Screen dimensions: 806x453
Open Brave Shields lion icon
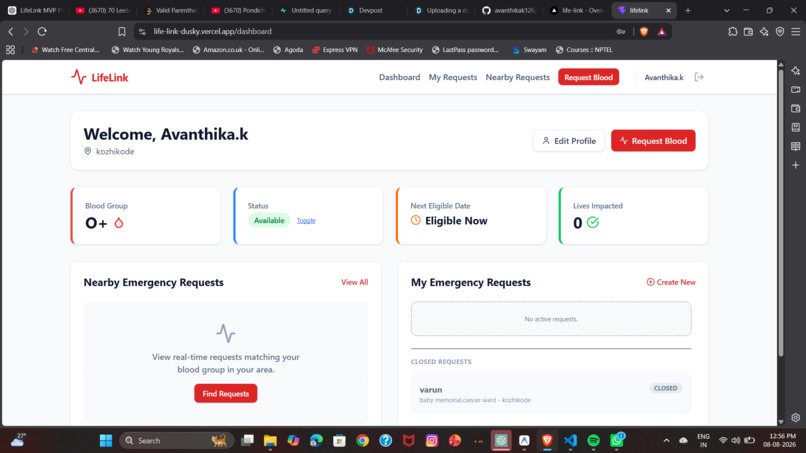[x=644, y=31]
